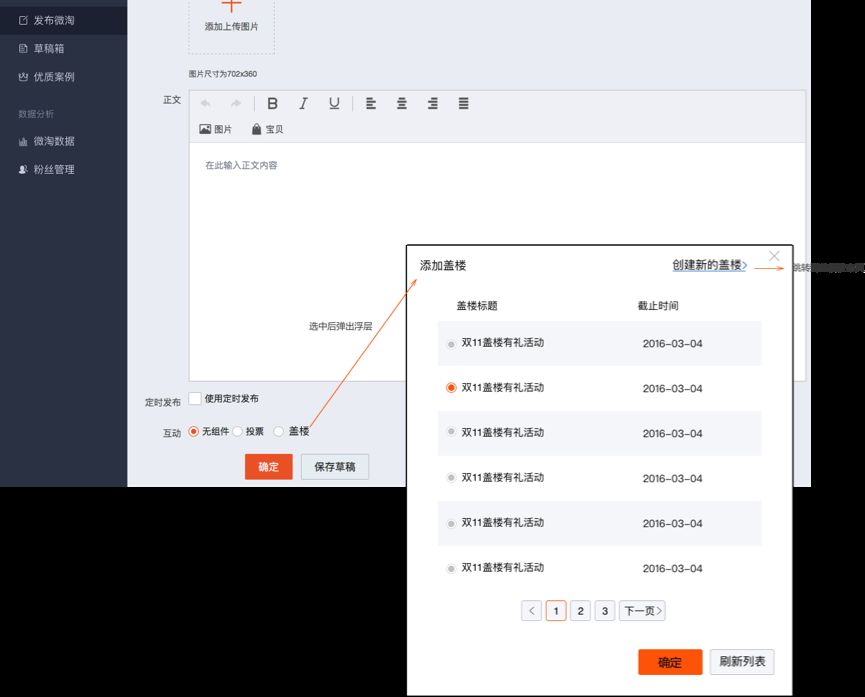Select the 无组件 radio option

pos(193,432)
